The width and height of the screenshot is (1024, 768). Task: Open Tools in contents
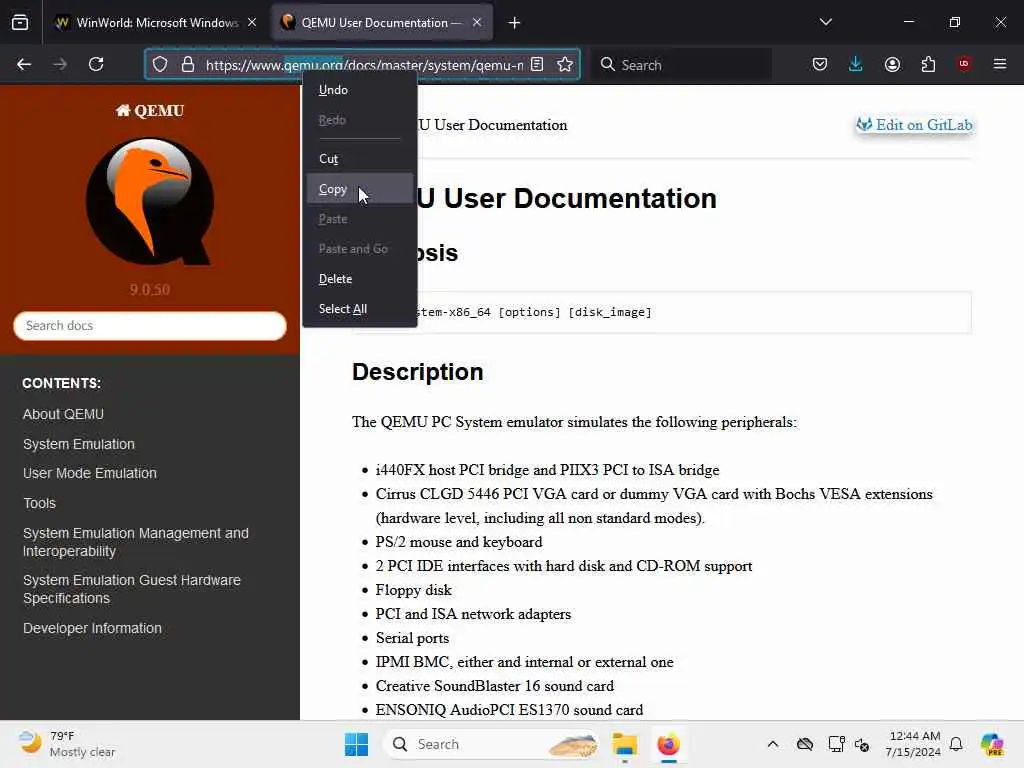pyautogui.click(x=40, y=504)
